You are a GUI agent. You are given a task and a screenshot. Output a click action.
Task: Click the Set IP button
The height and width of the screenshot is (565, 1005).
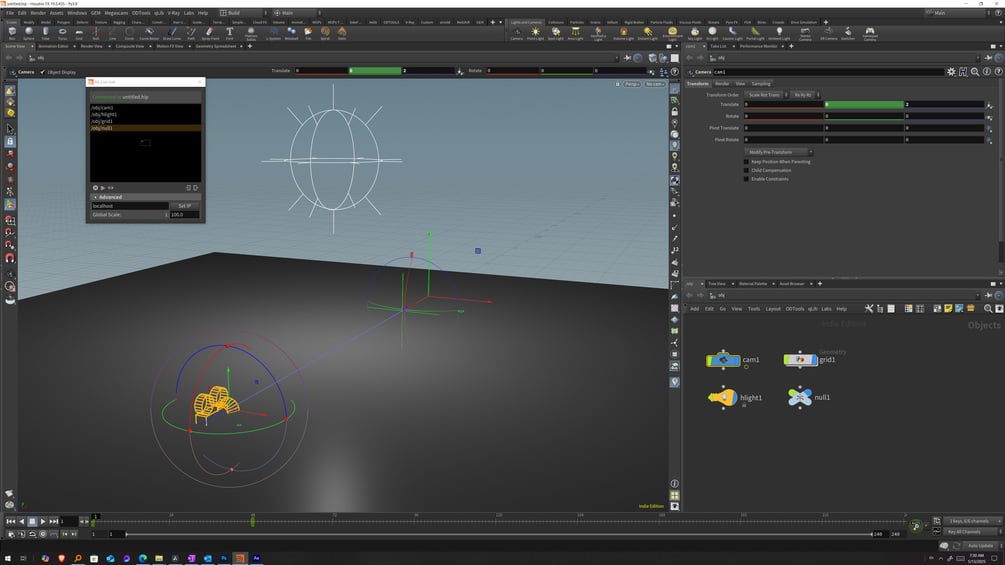184,206
